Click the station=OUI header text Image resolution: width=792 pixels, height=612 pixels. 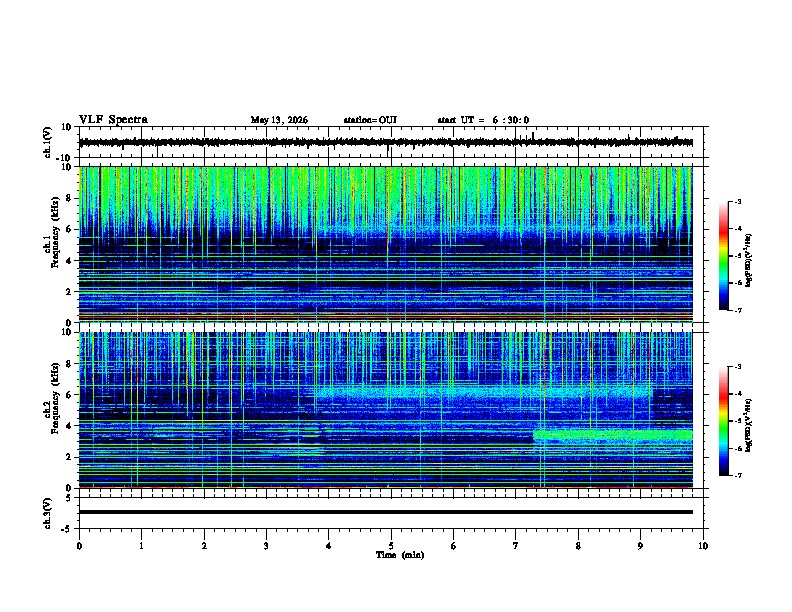coord(370,120)
